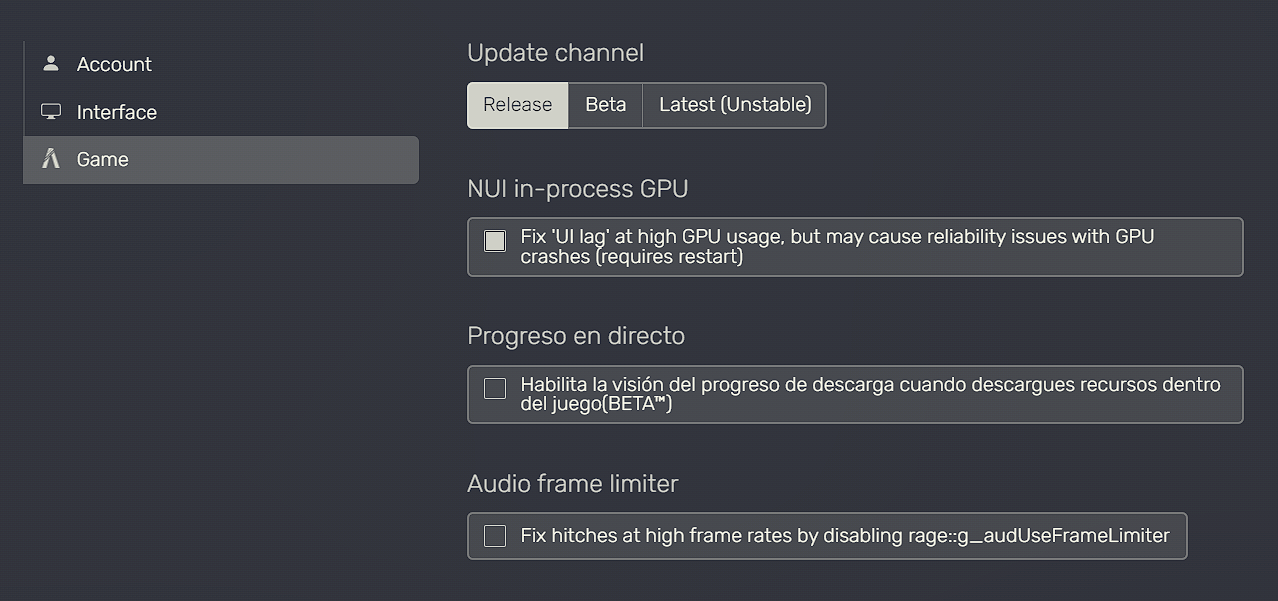Click the FiveM game icon in sidebar
This screenshot has width=1278, height=601.
coord(50,159)
